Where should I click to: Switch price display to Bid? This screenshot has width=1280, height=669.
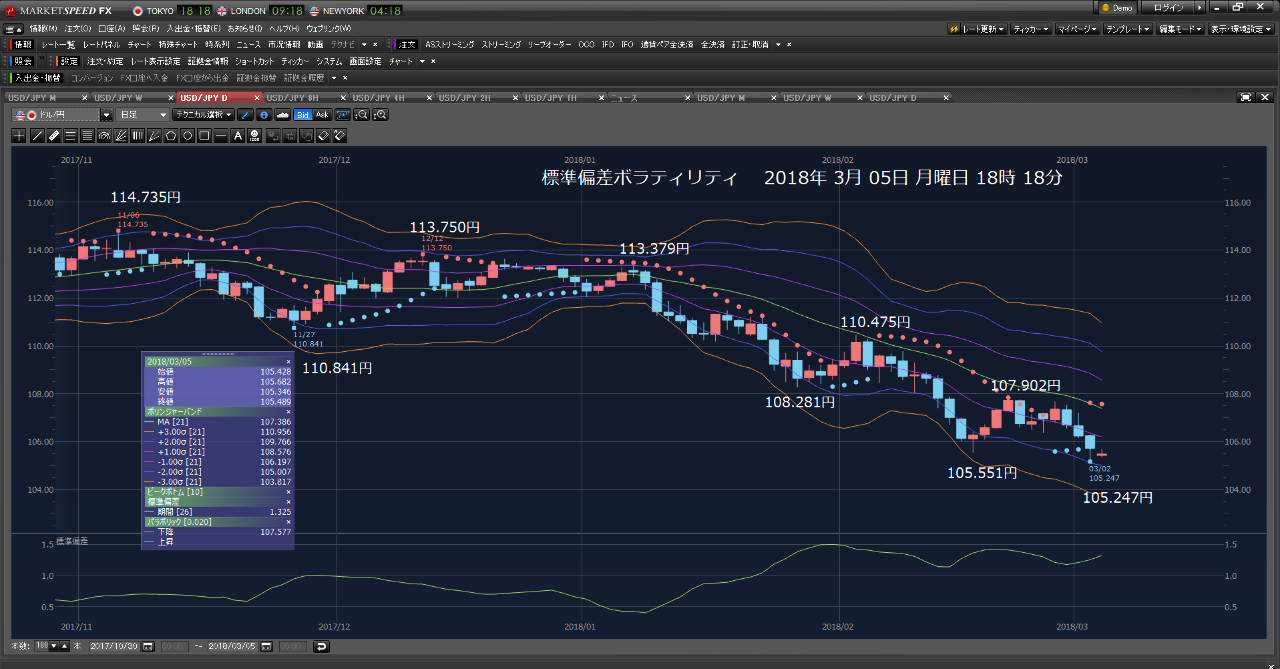(x=302, y=116)
